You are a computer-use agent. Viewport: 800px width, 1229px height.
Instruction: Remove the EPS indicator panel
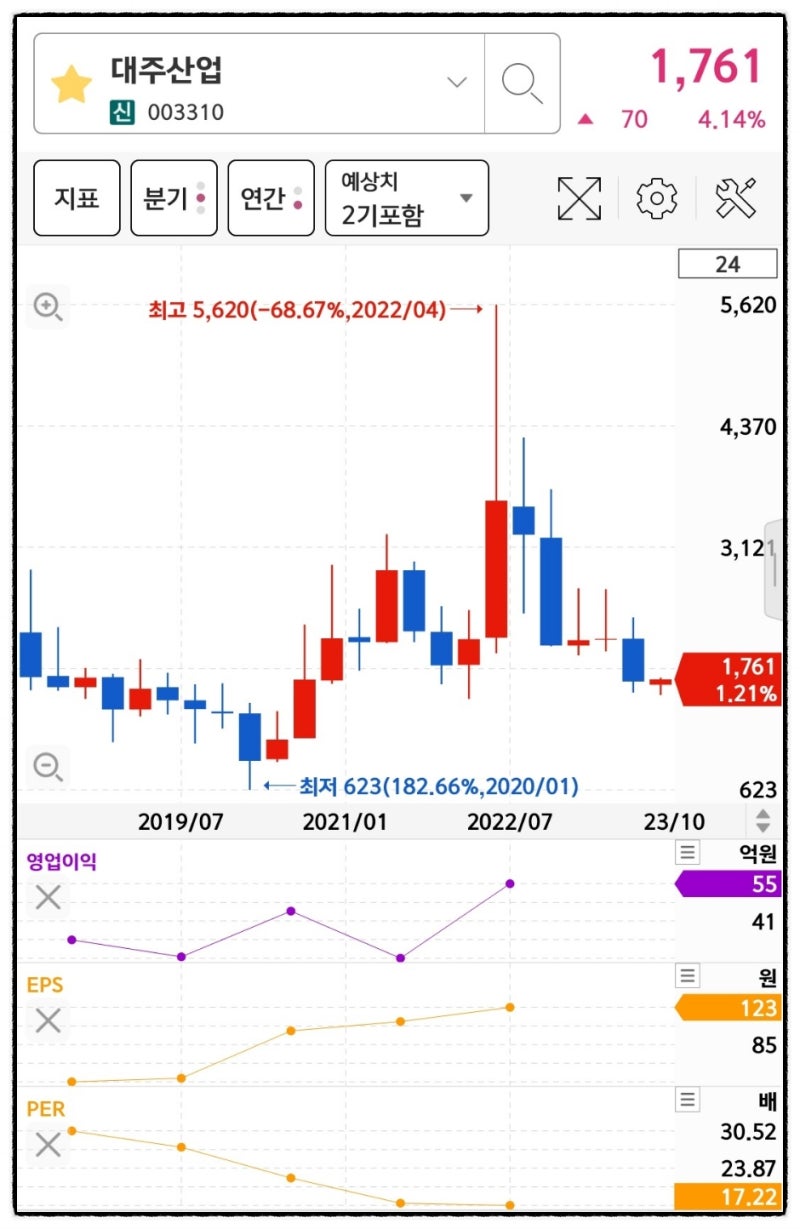tap(48, 1021)
